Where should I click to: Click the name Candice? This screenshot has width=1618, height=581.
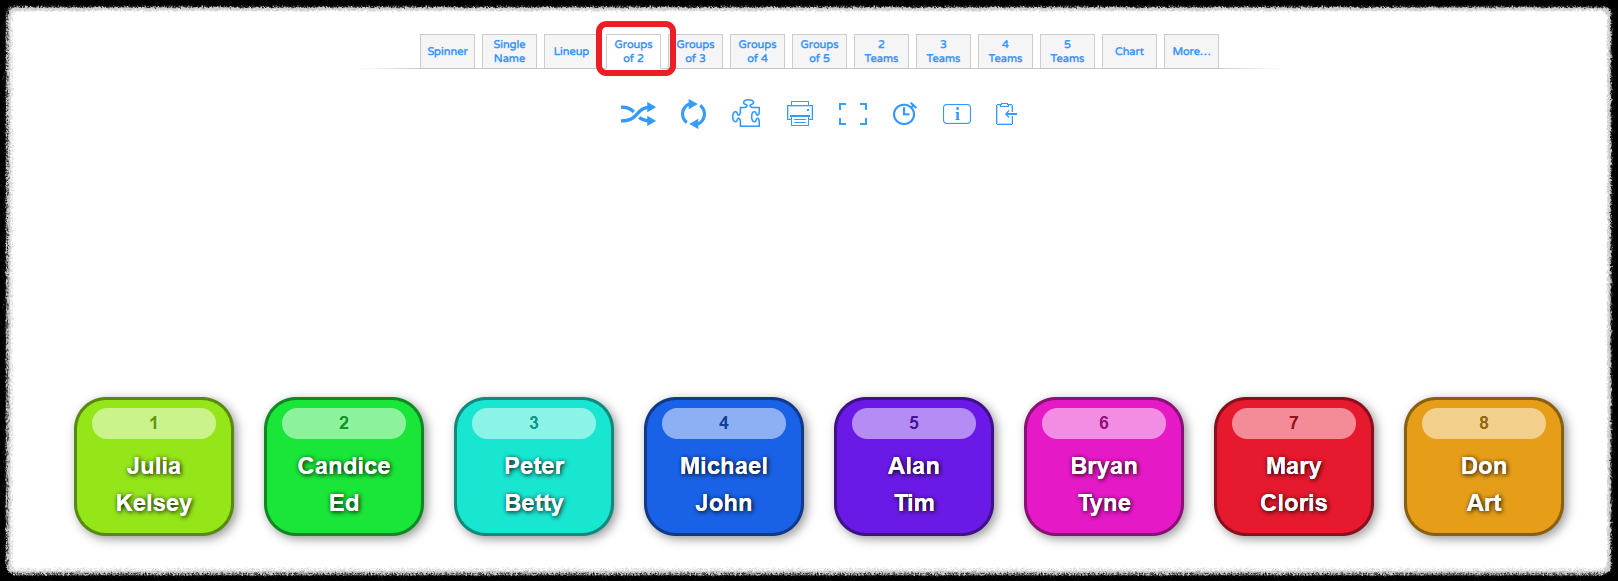(x=344, y=466)
